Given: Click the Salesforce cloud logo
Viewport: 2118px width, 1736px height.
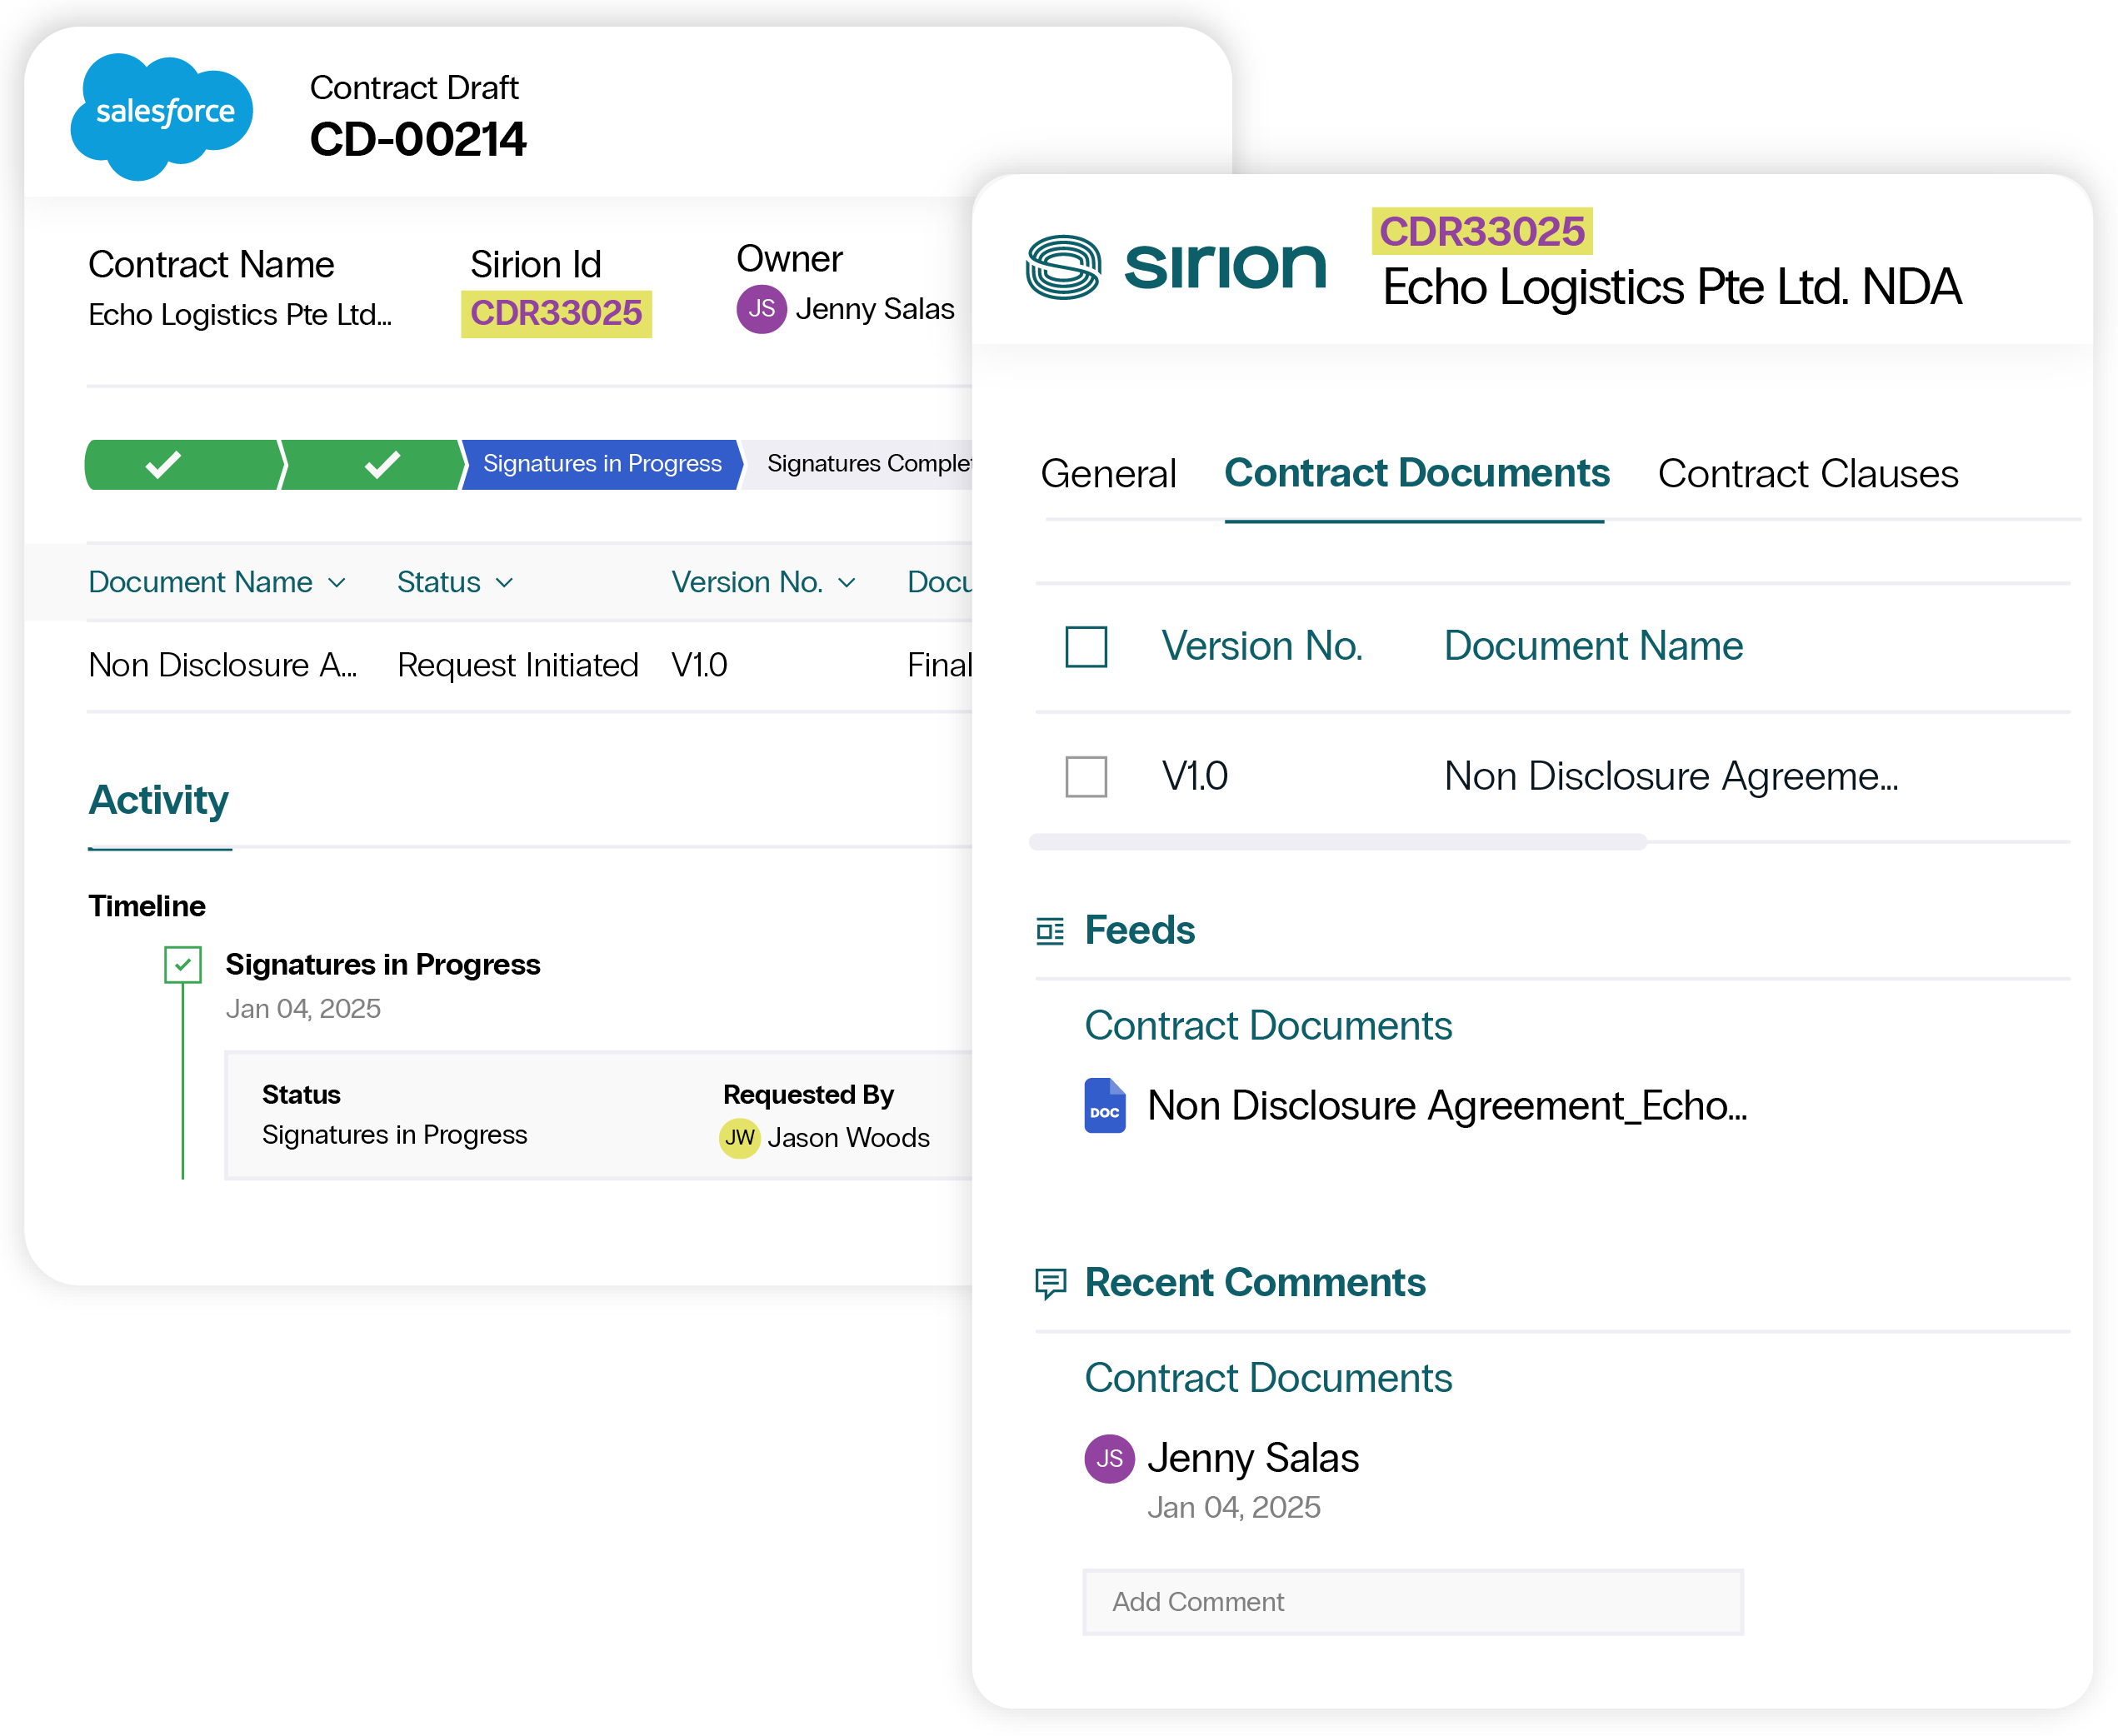Looking at the screenshot, I should tap(162, 115).
